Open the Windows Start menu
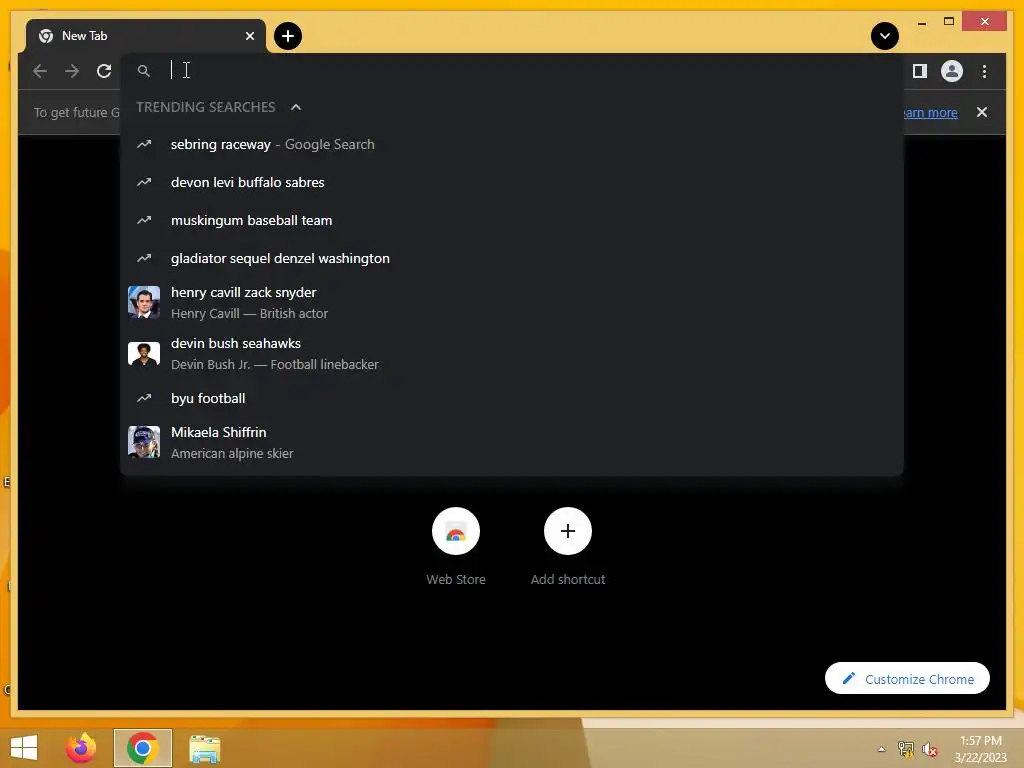 coord(24,748)
